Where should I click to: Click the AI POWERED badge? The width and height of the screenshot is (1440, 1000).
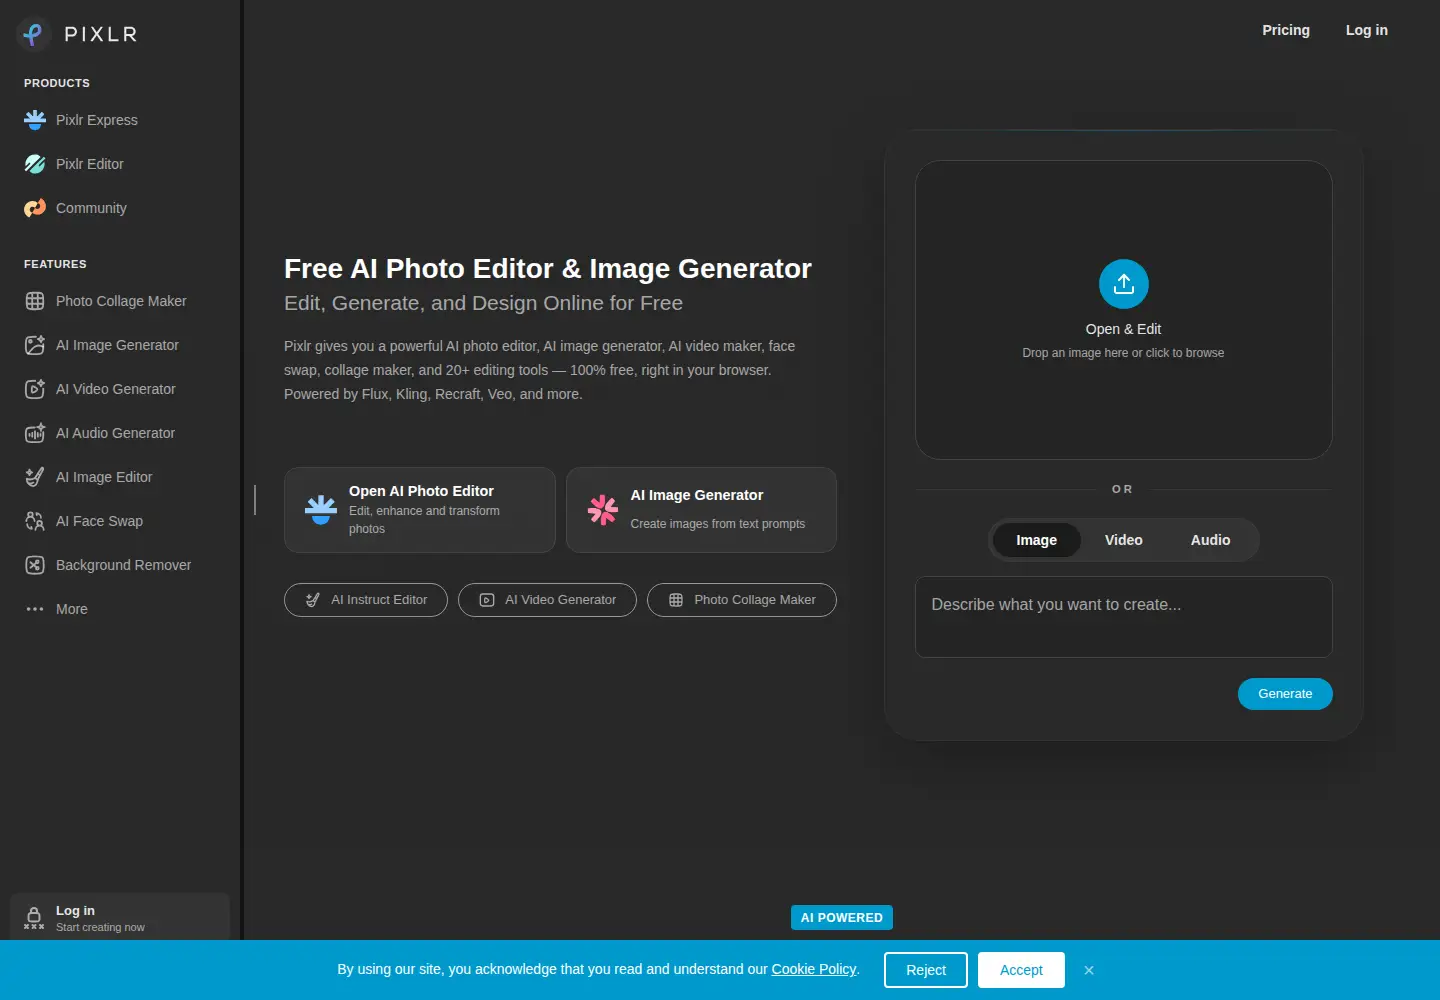(x=842, y=918)
